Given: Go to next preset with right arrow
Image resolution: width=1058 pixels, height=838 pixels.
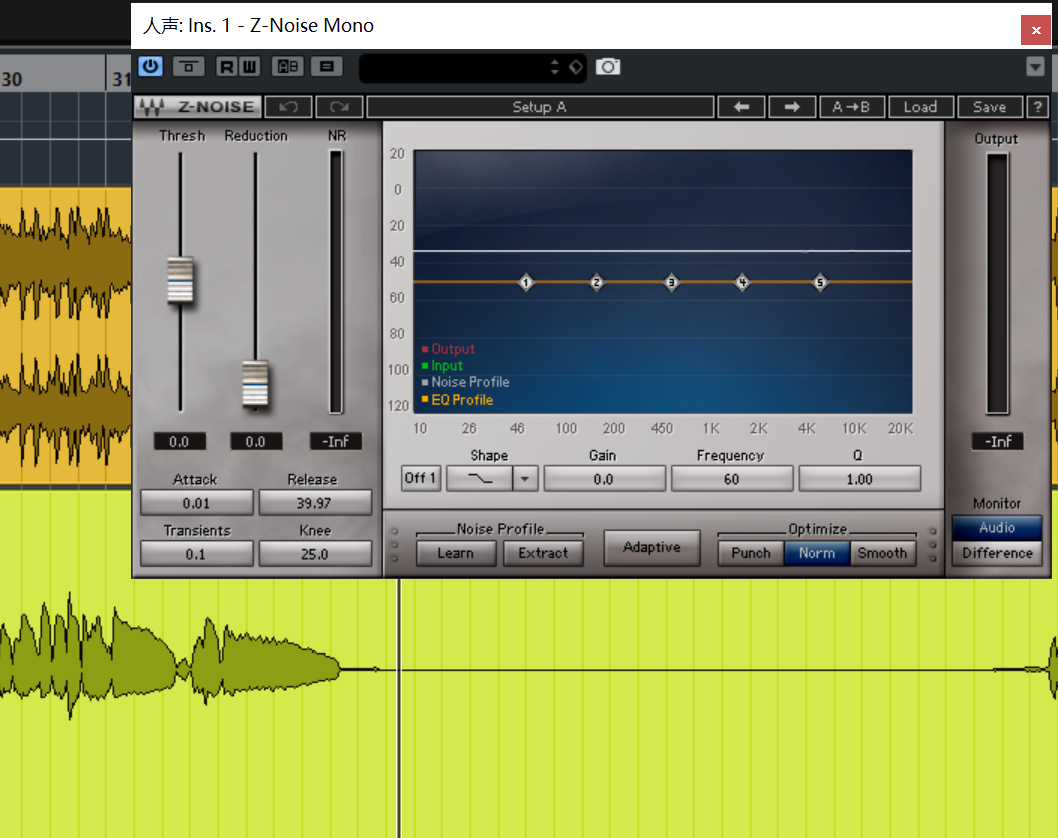Looking at the screenshot, I should tap(792, 107).
